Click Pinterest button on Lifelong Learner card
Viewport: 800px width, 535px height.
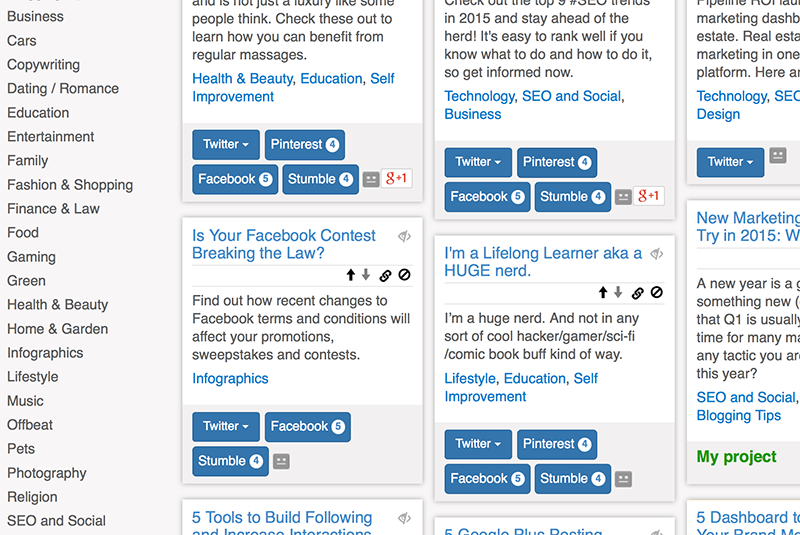pos(557,444)
